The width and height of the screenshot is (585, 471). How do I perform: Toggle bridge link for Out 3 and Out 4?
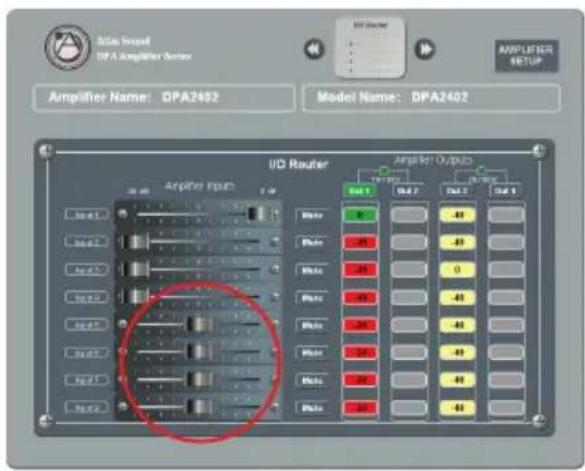point(481,171)
